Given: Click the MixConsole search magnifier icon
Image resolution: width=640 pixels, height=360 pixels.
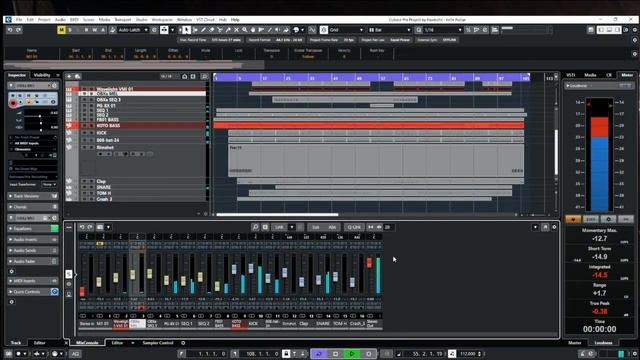Looking at the screenshot, I should point(255,227).
